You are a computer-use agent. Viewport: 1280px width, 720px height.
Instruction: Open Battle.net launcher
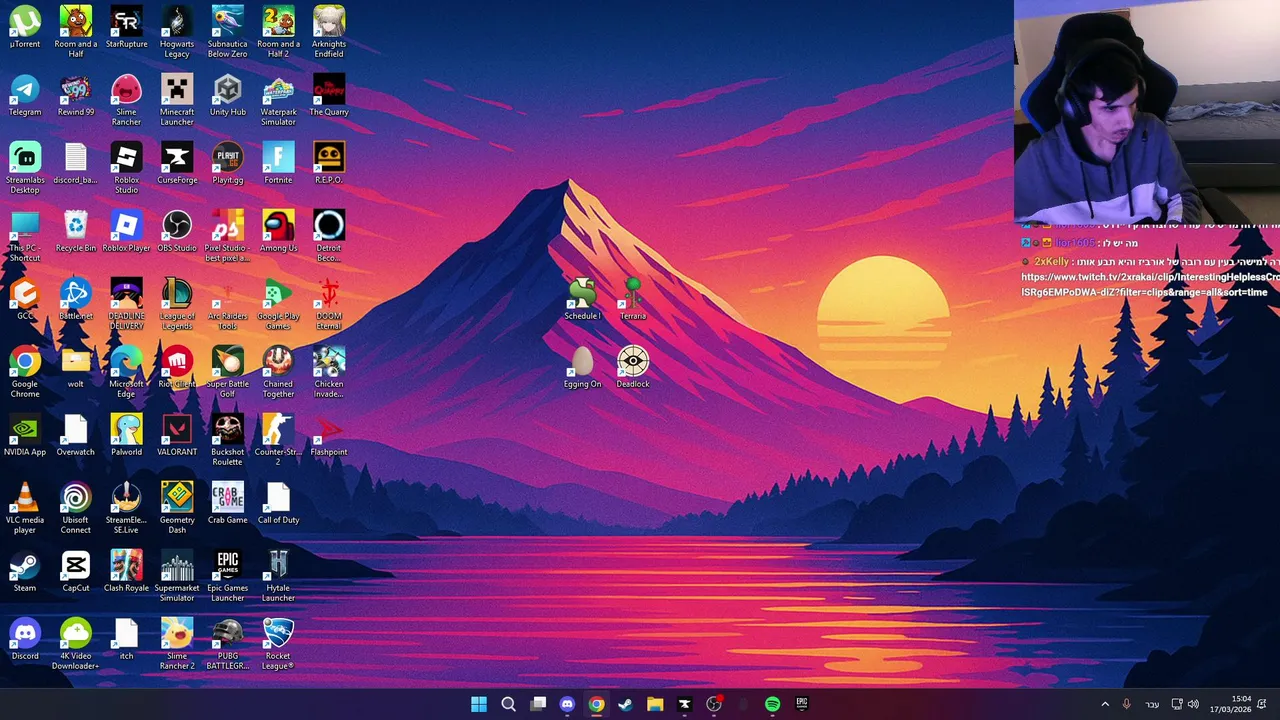(x=76, y=300)
